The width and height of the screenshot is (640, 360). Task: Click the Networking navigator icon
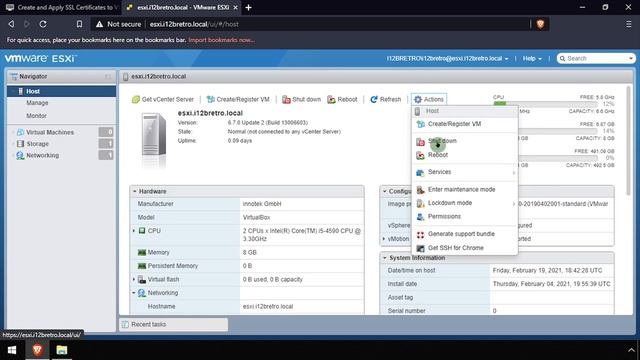20,156
